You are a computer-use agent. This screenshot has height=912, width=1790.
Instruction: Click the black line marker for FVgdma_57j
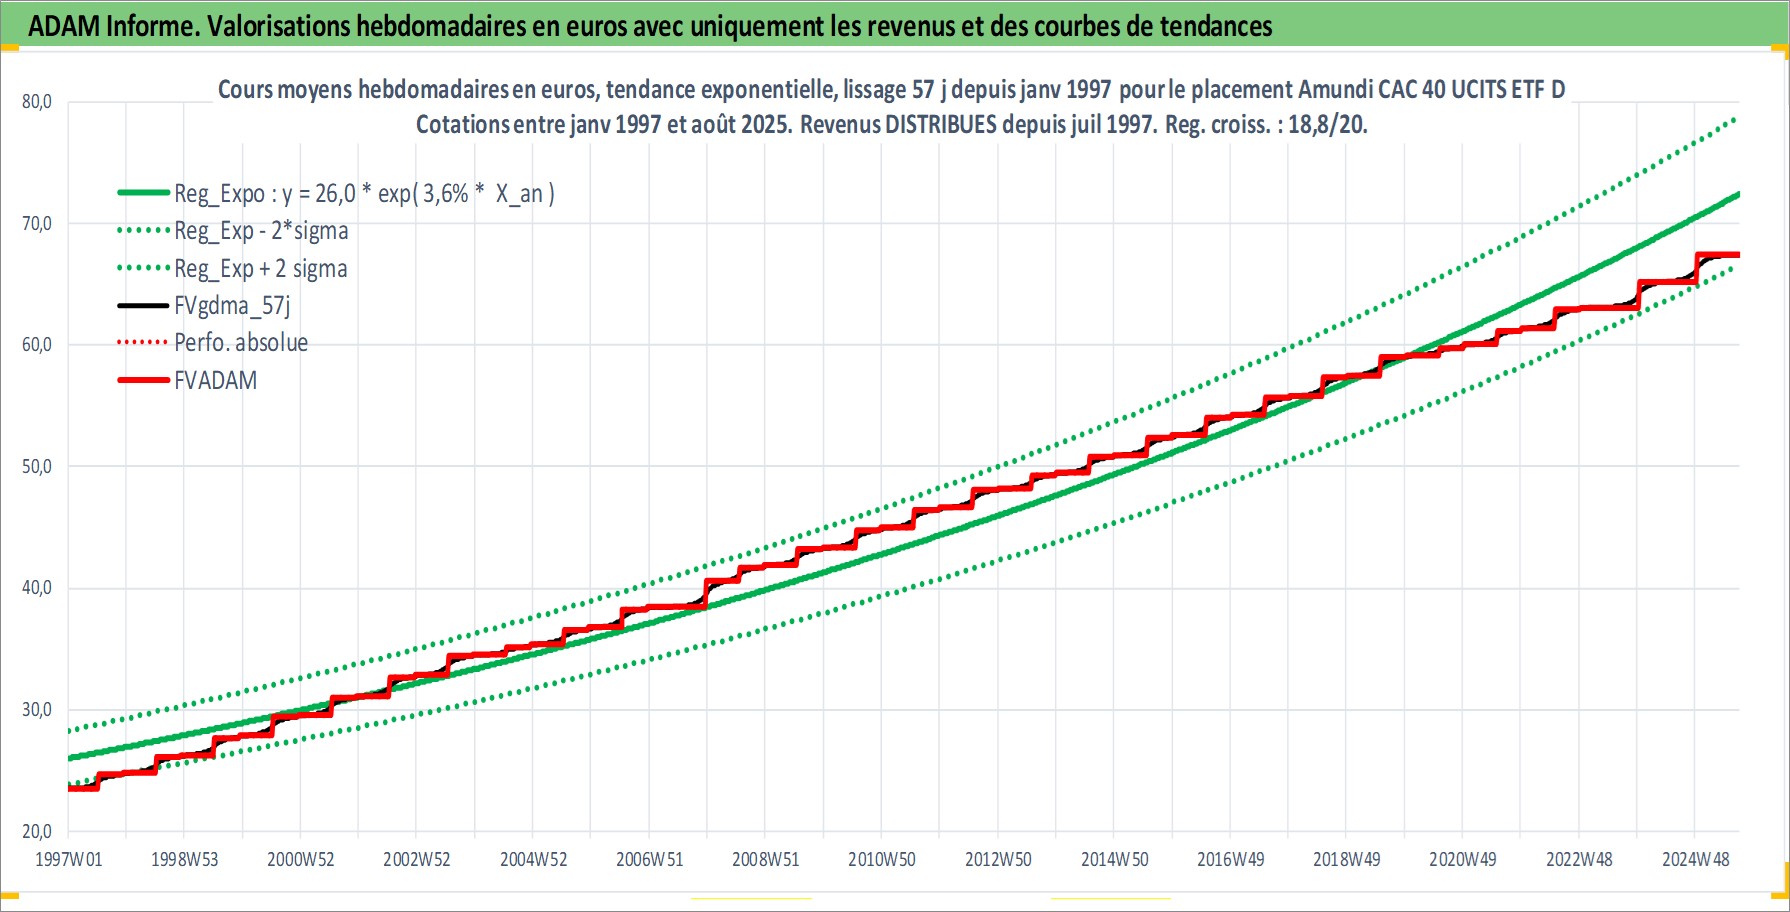[143, 305]
